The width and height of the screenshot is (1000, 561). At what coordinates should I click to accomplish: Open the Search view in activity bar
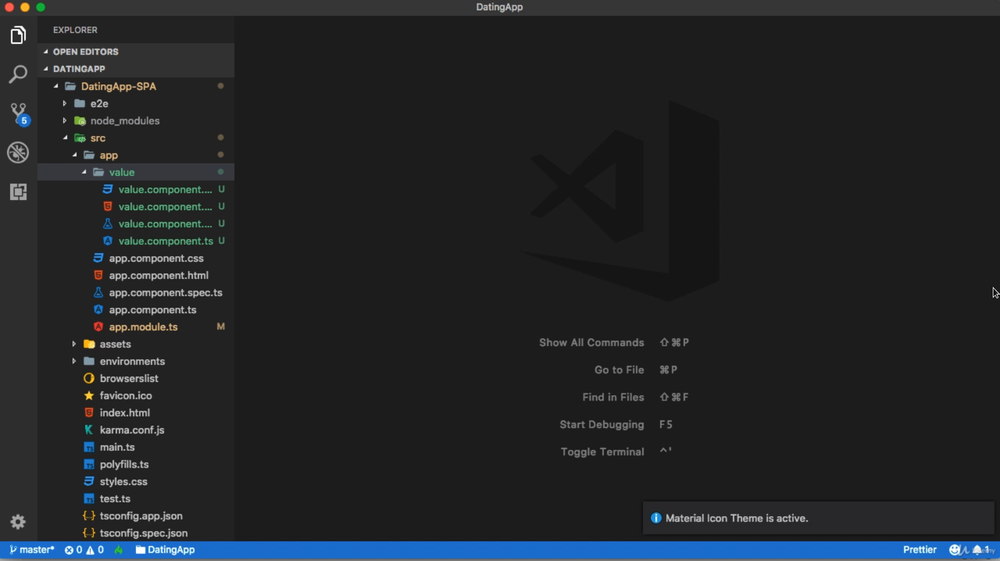point(18,74)
